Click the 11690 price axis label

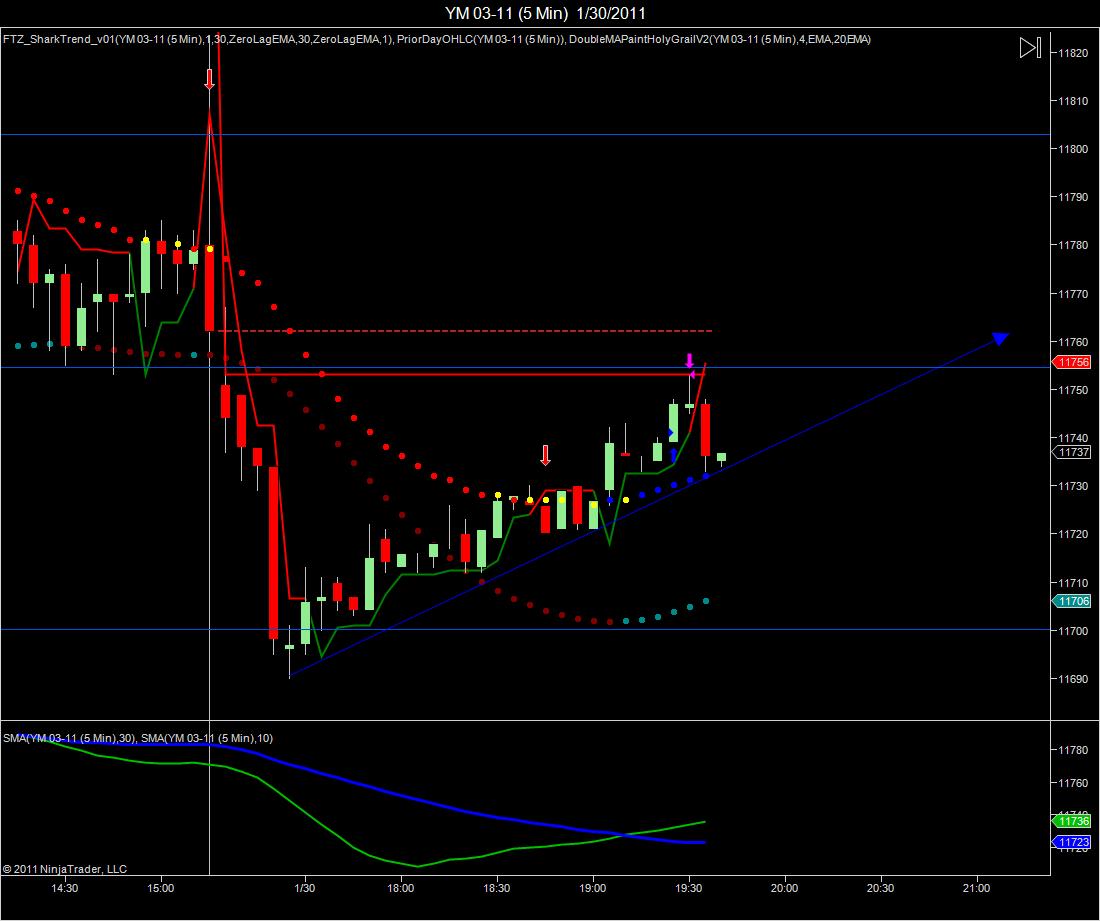tap(1073, 679)
